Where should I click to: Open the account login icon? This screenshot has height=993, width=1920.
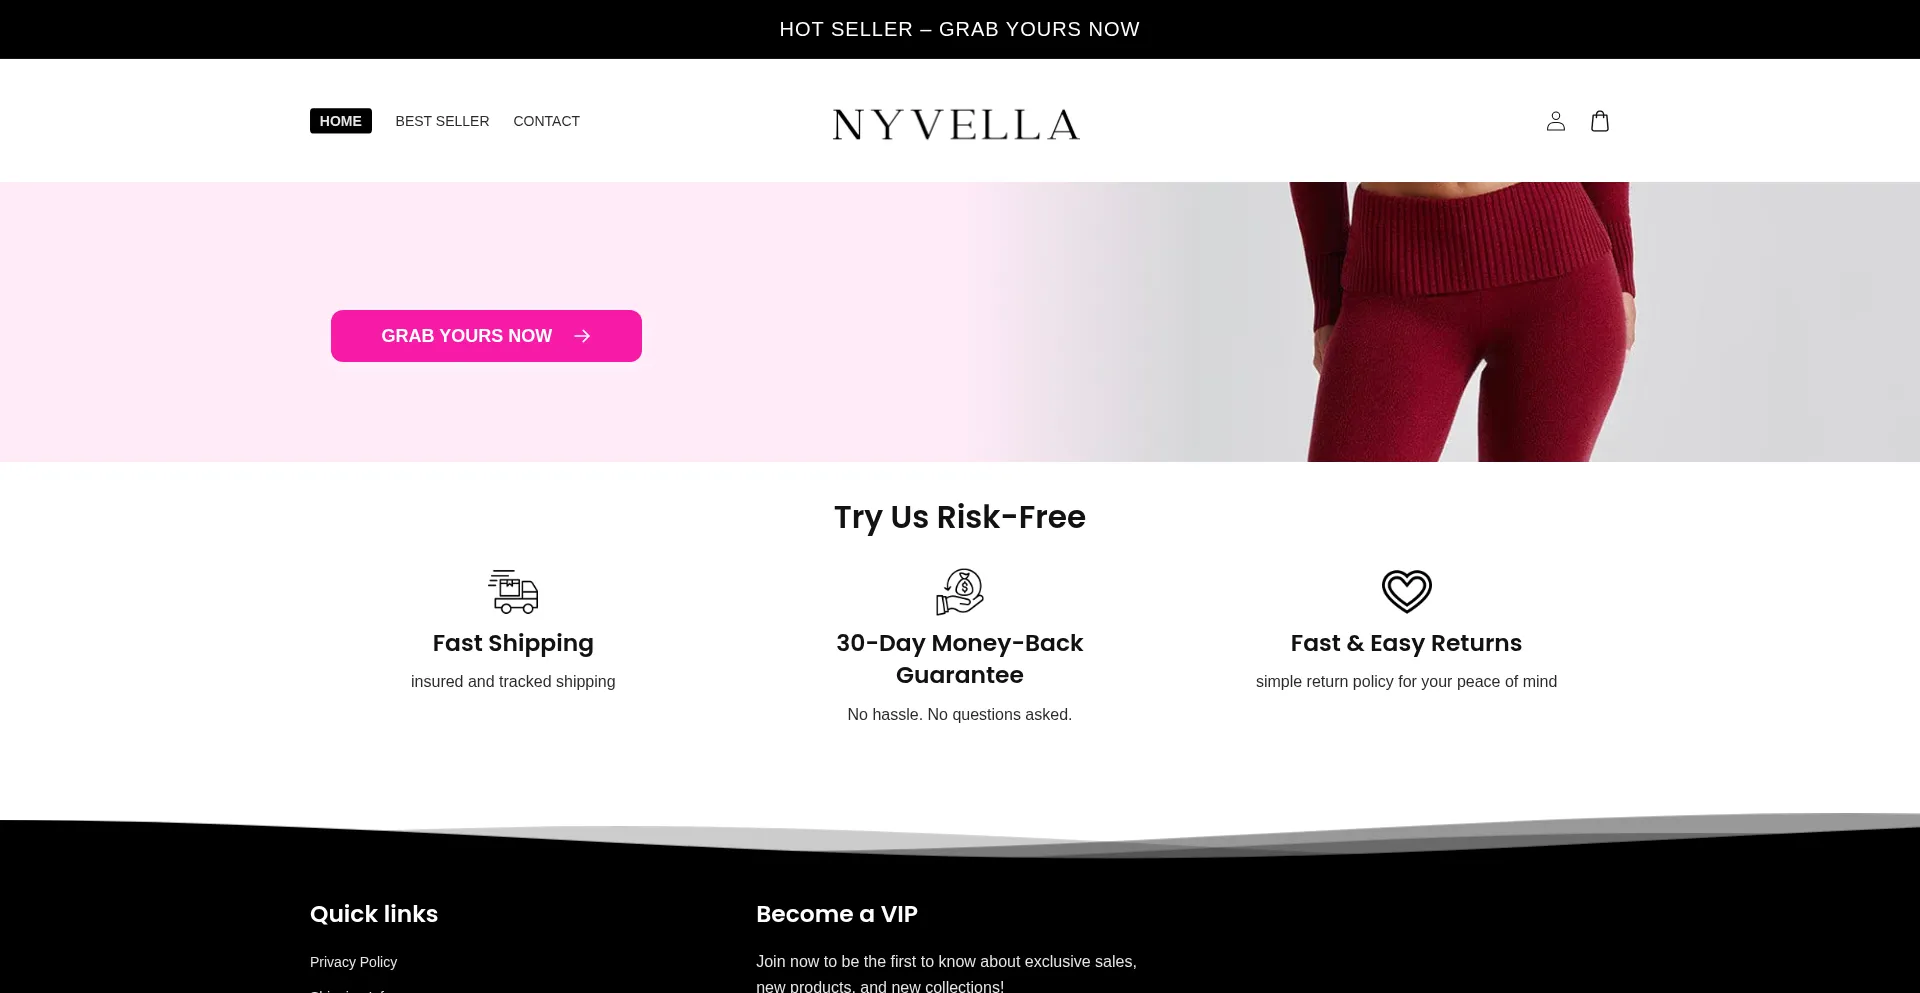pyautogui.click(x=1555, y=121)
